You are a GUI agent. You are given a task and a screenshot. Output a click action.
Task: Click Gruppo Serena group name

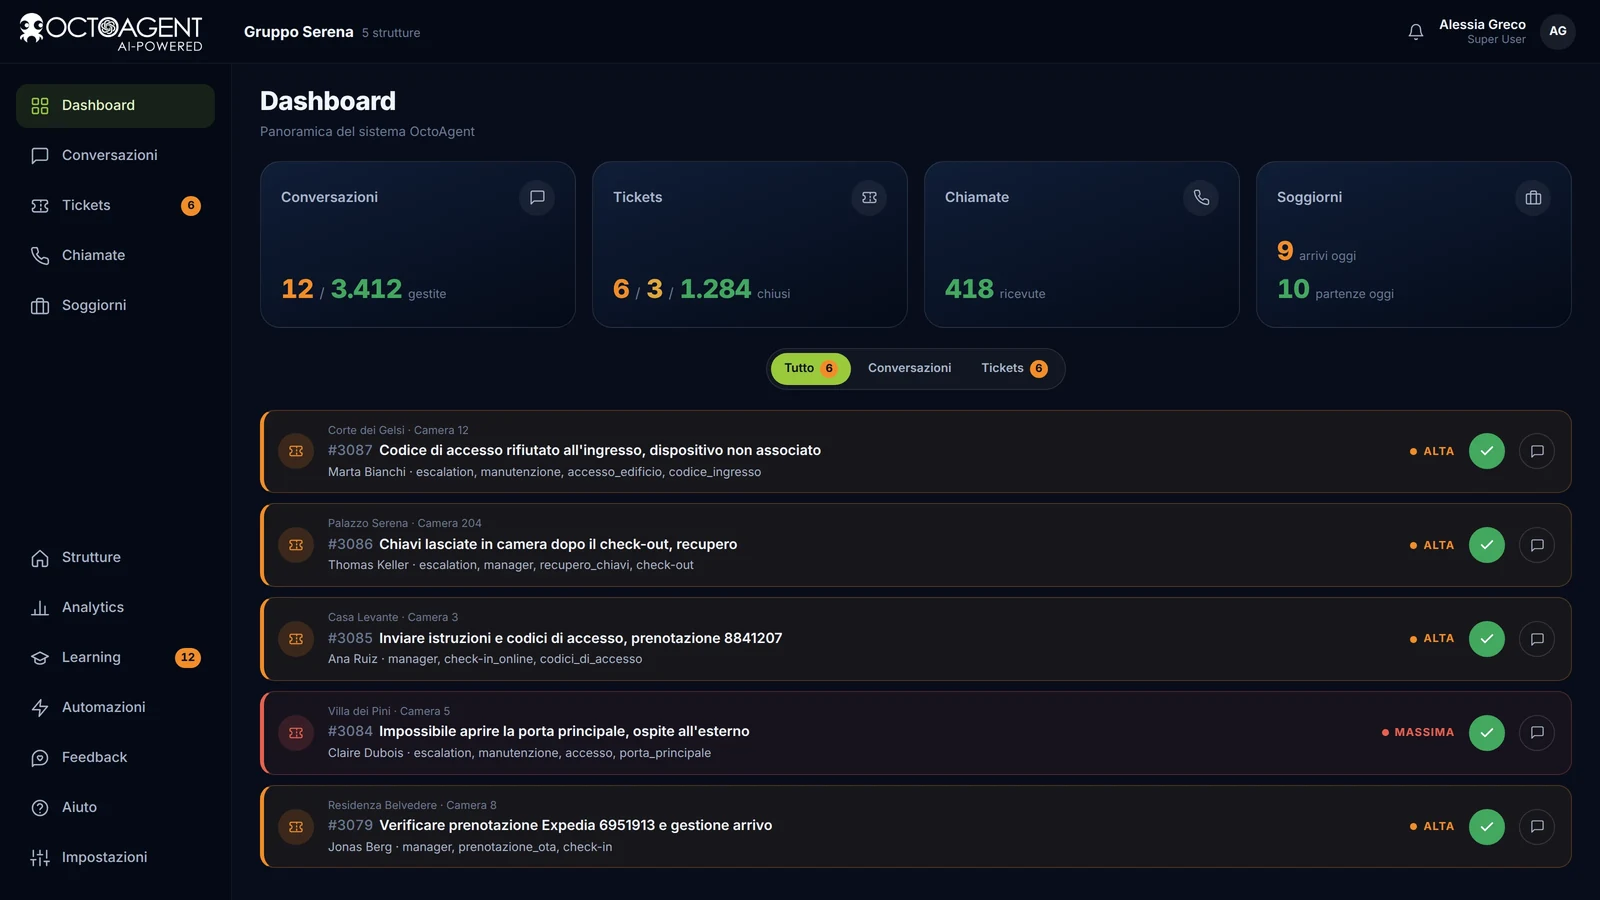tap(298, 32)
